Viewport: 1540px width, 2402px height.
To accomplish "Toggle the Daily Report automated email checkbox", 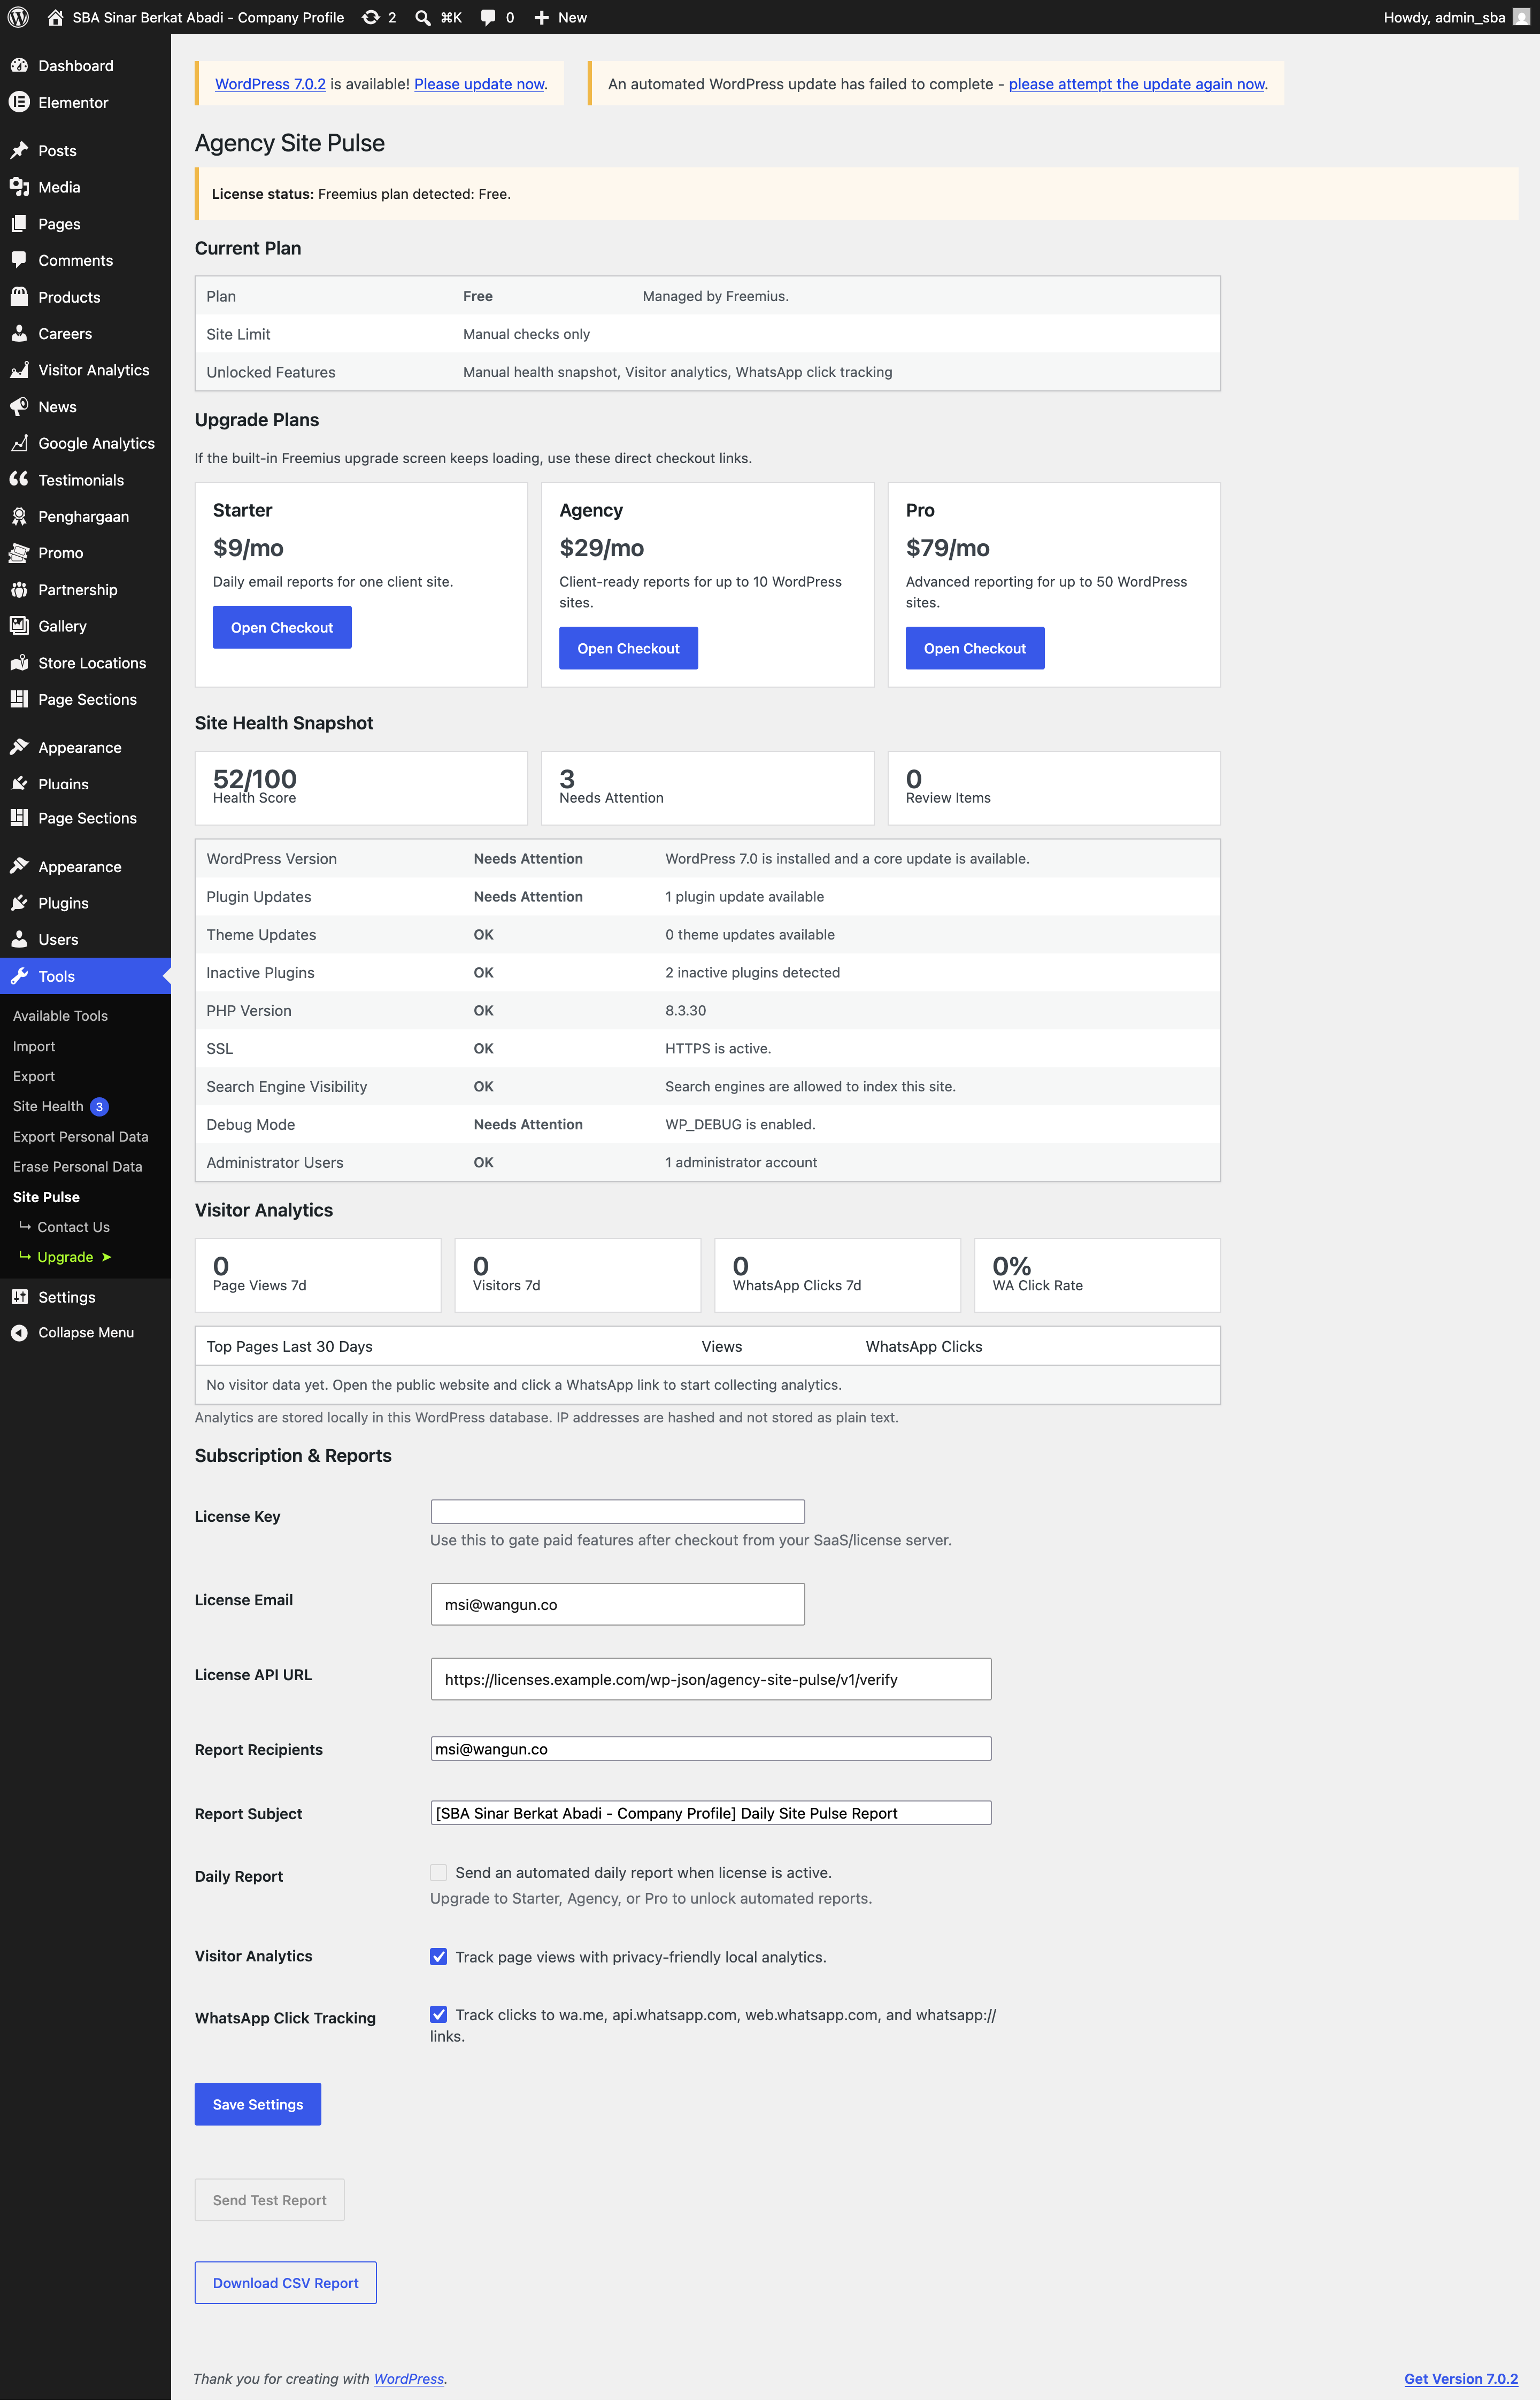I will [438, 1873].
